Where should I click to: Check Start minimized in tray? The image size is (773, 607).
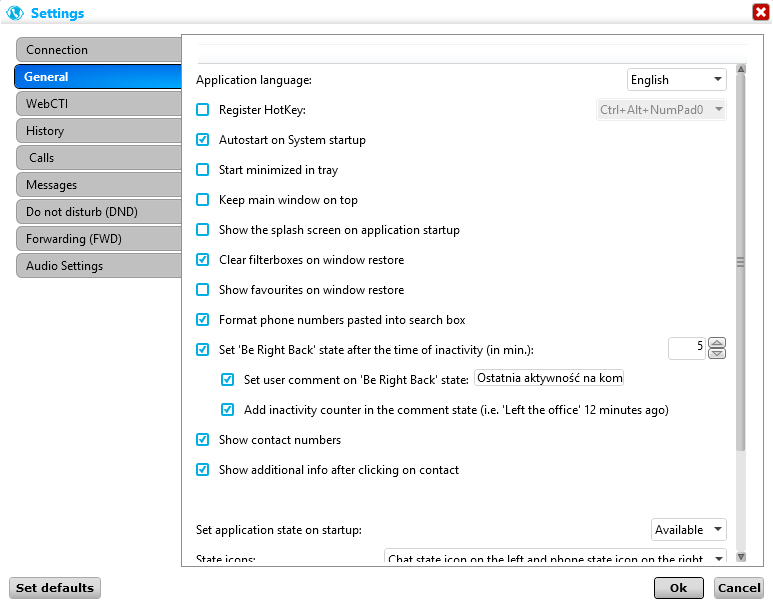(x=203, y=170)
